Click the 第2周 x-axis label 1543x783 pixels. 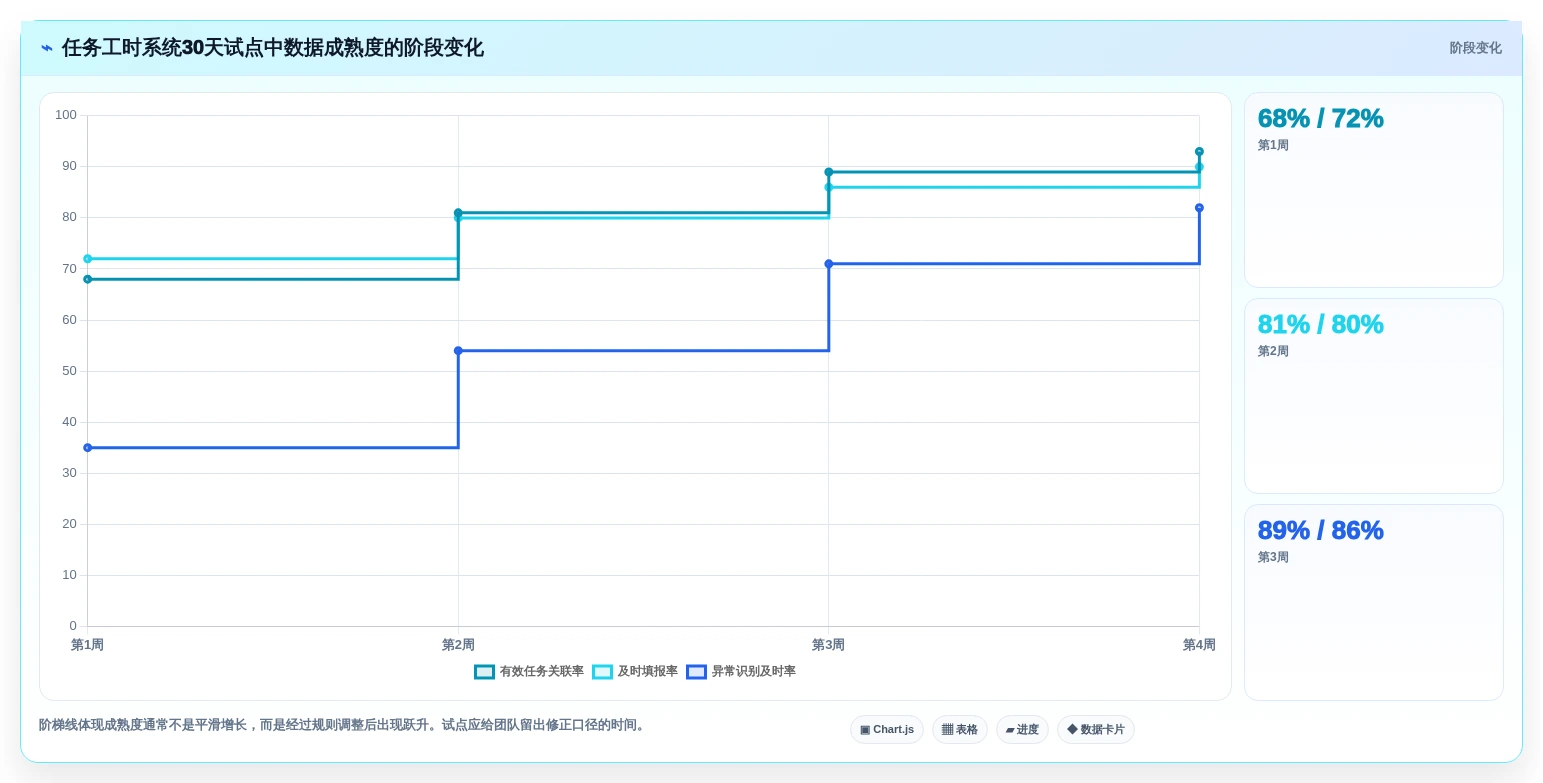click(458, 645)
